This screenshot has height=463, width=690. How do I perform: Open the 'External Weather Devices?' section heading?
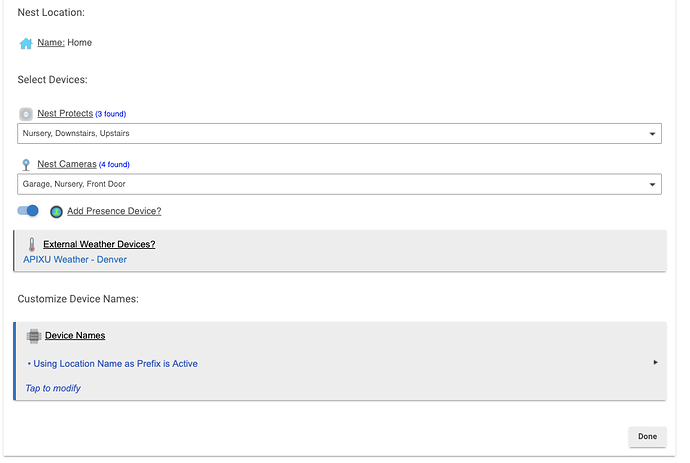point(99,244)
